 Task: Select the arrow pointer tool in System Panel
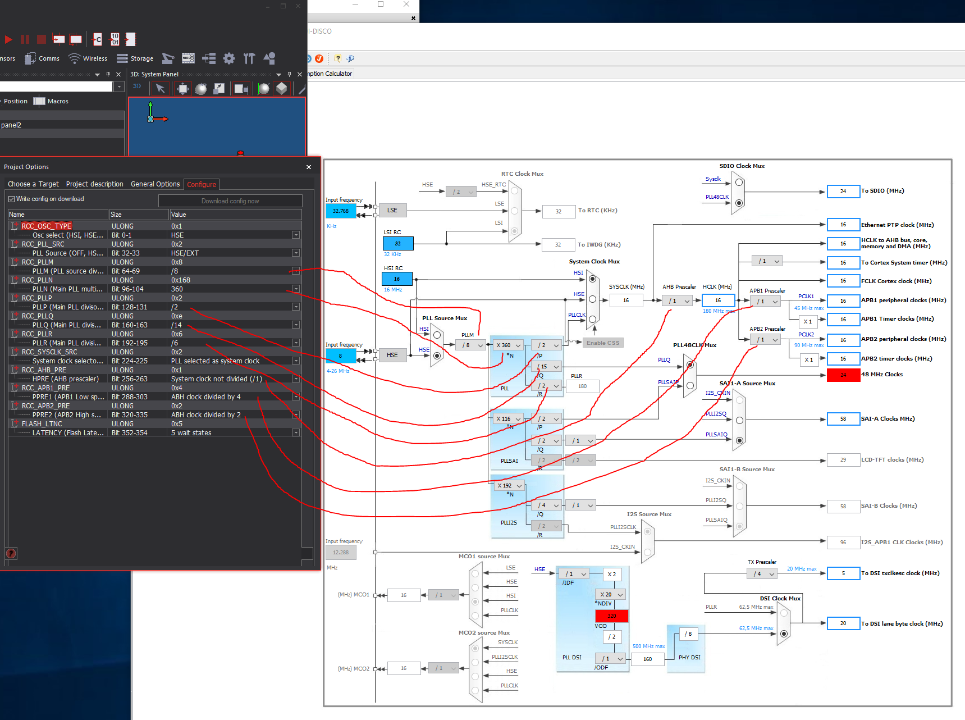click(x=161, y=89)
